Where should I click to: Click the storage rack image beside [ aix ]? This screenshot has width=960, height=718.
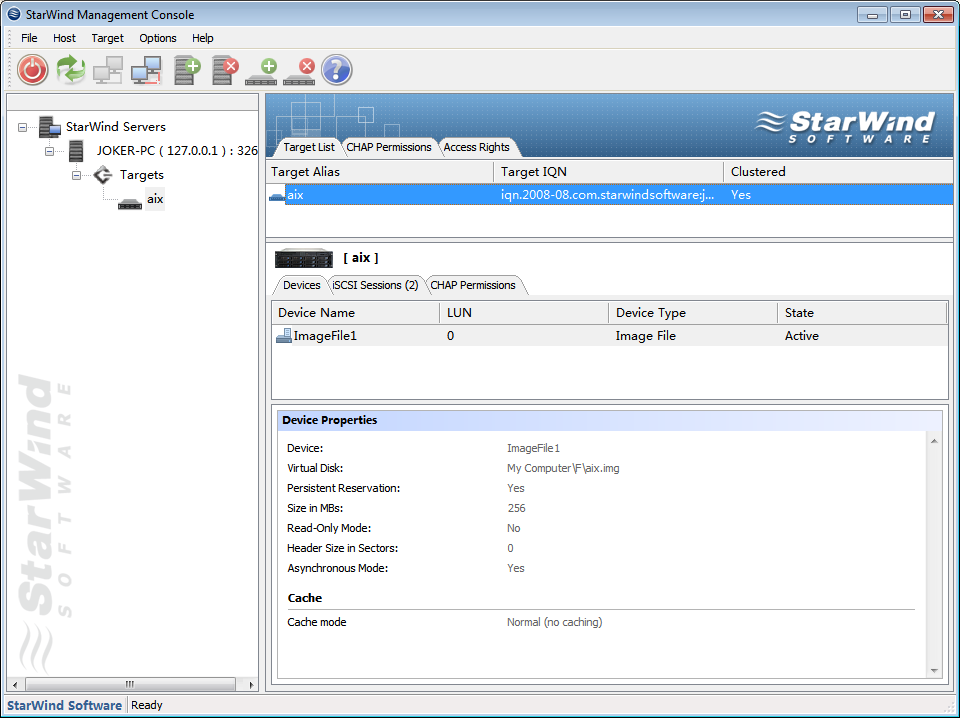click(x=304, y=258)
